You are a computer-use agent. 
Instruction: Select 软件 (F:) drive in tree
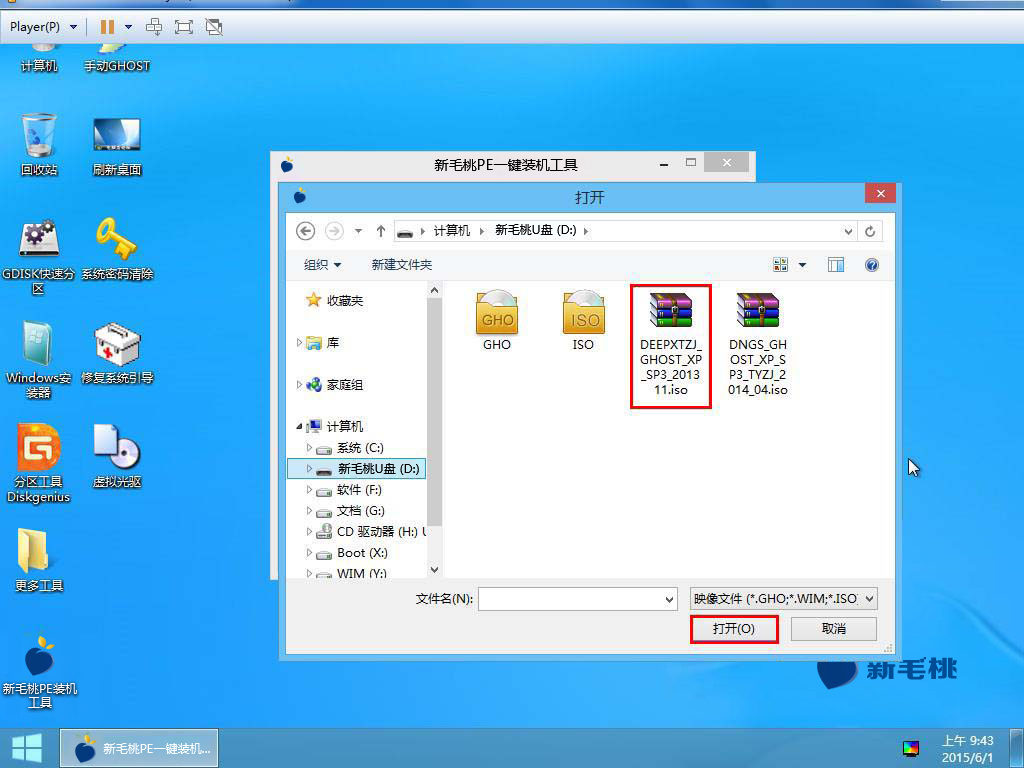pos(359,490)
